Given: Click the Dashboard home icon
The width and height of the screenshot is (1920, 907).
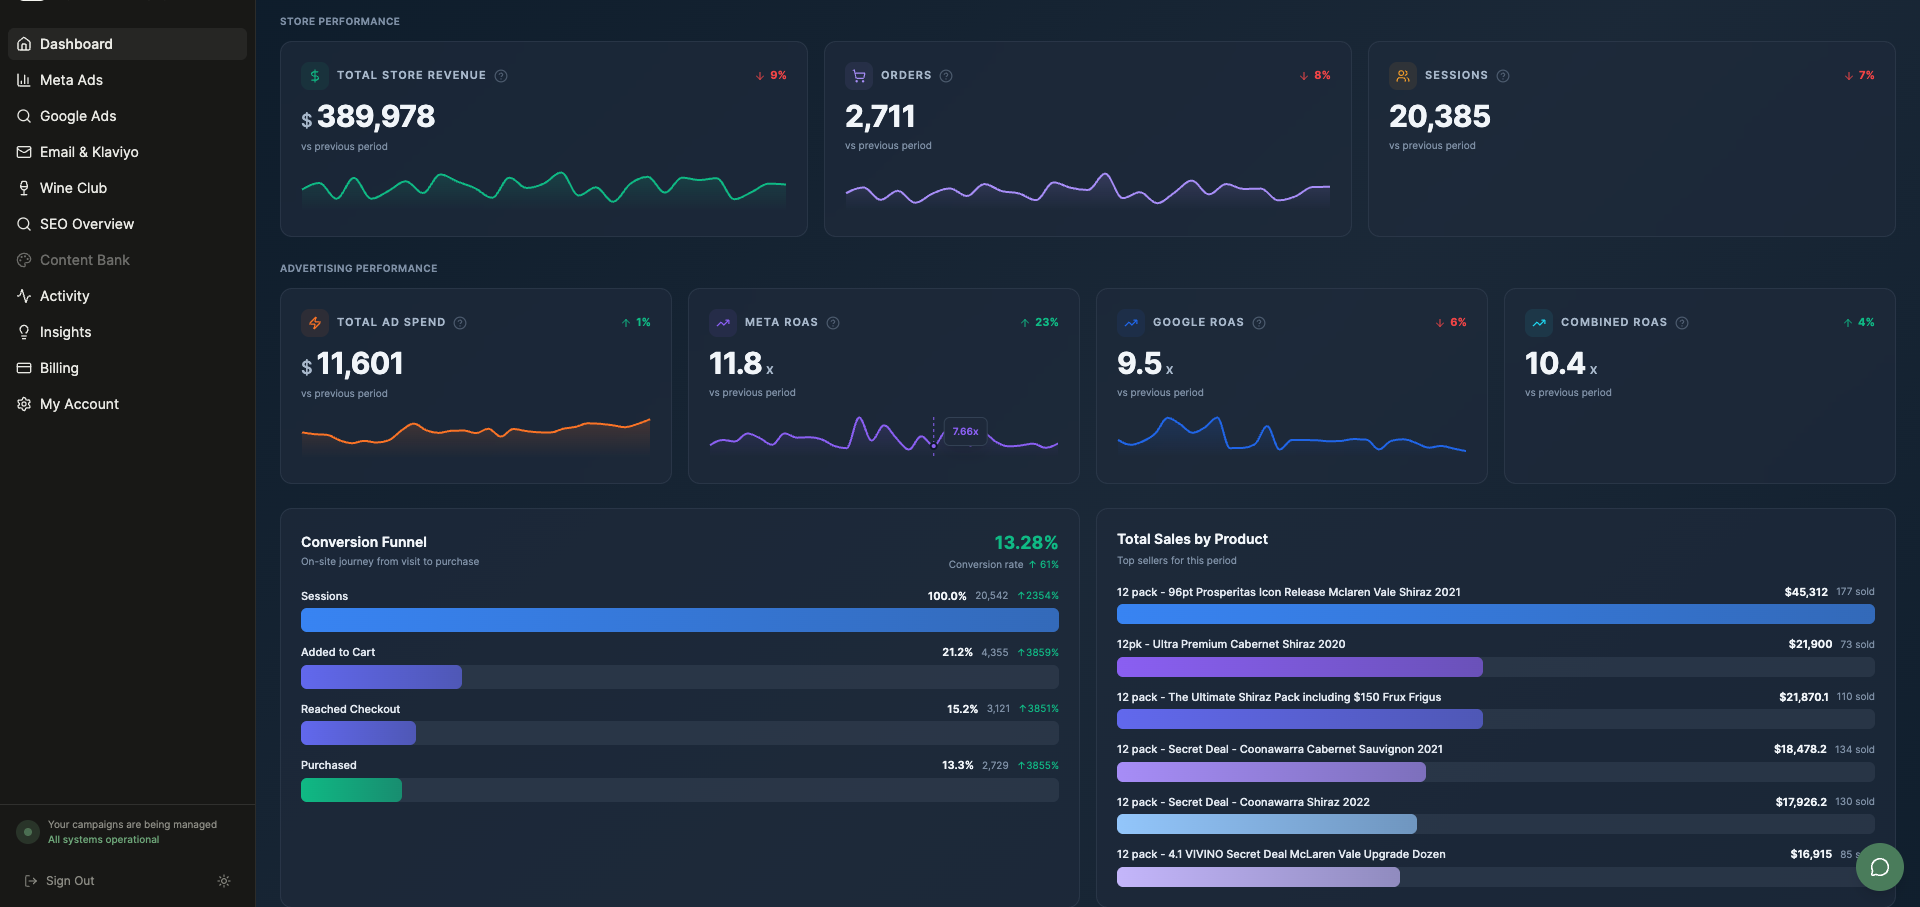Looking at the screenshot, I should 24,44.
